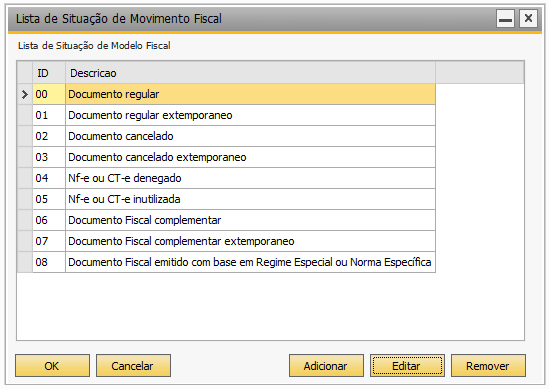
Task: Select the 'Documento Fiscal complementar' cell for ID 06
Action: (250, 220)
